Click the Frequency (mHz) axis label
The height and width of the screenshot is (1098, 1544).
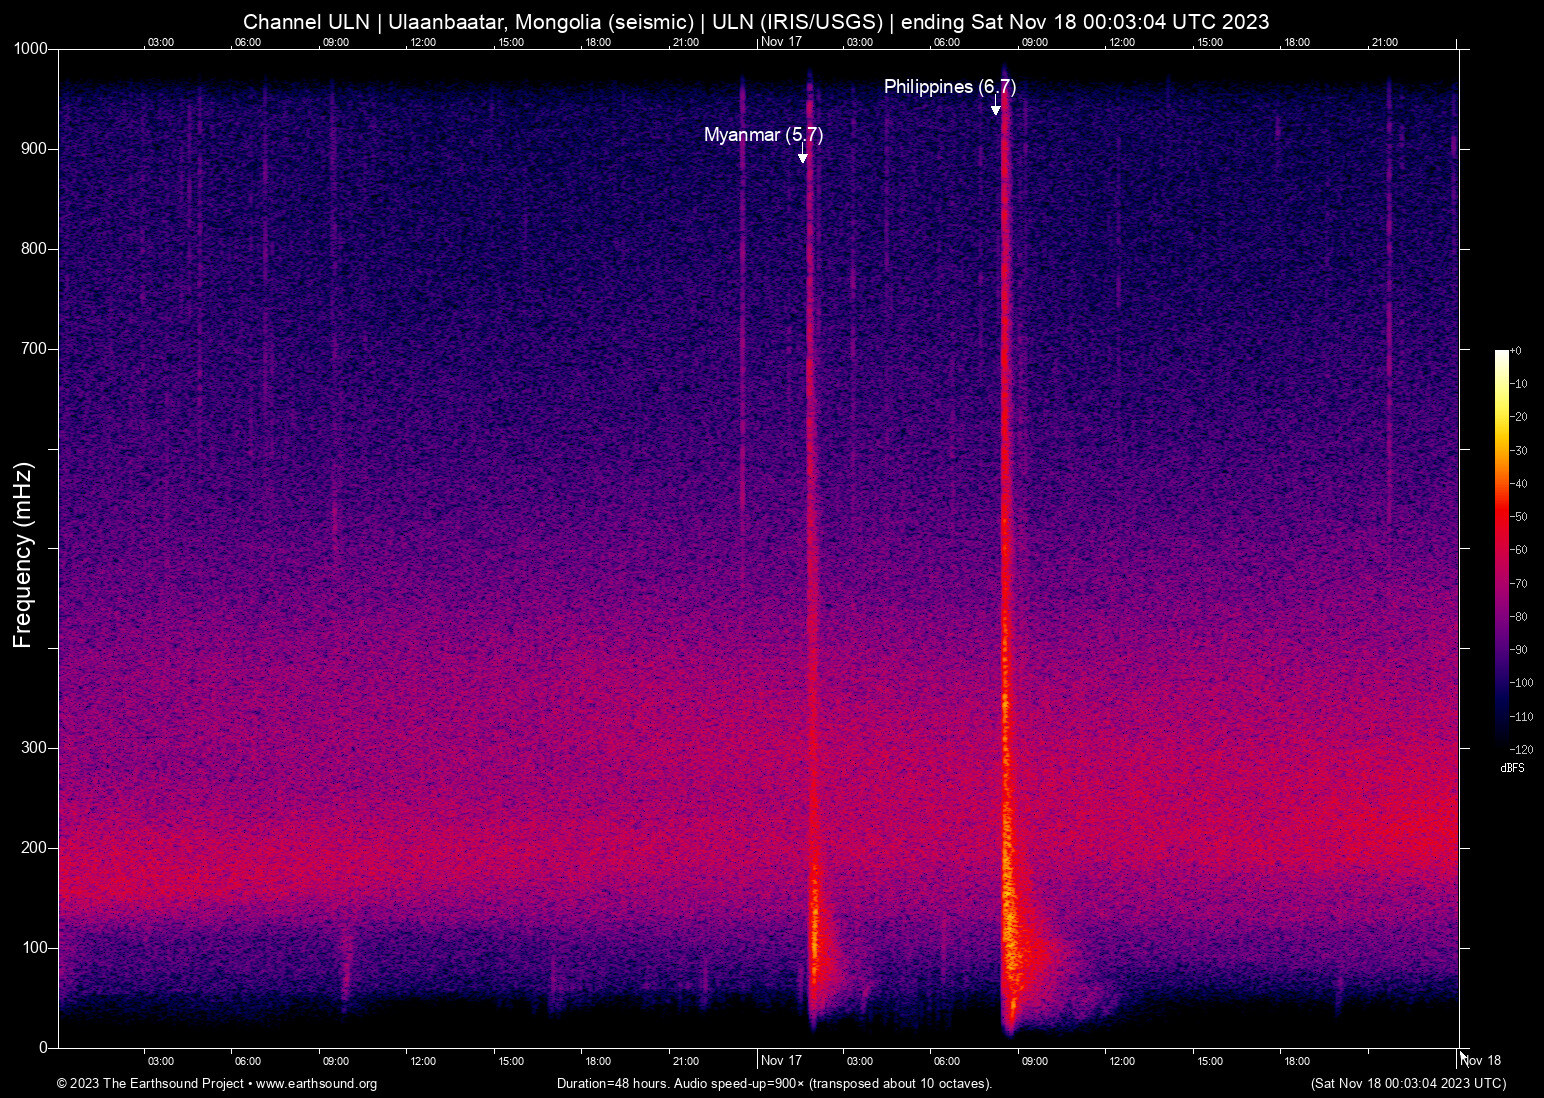[x=23, y=555]
